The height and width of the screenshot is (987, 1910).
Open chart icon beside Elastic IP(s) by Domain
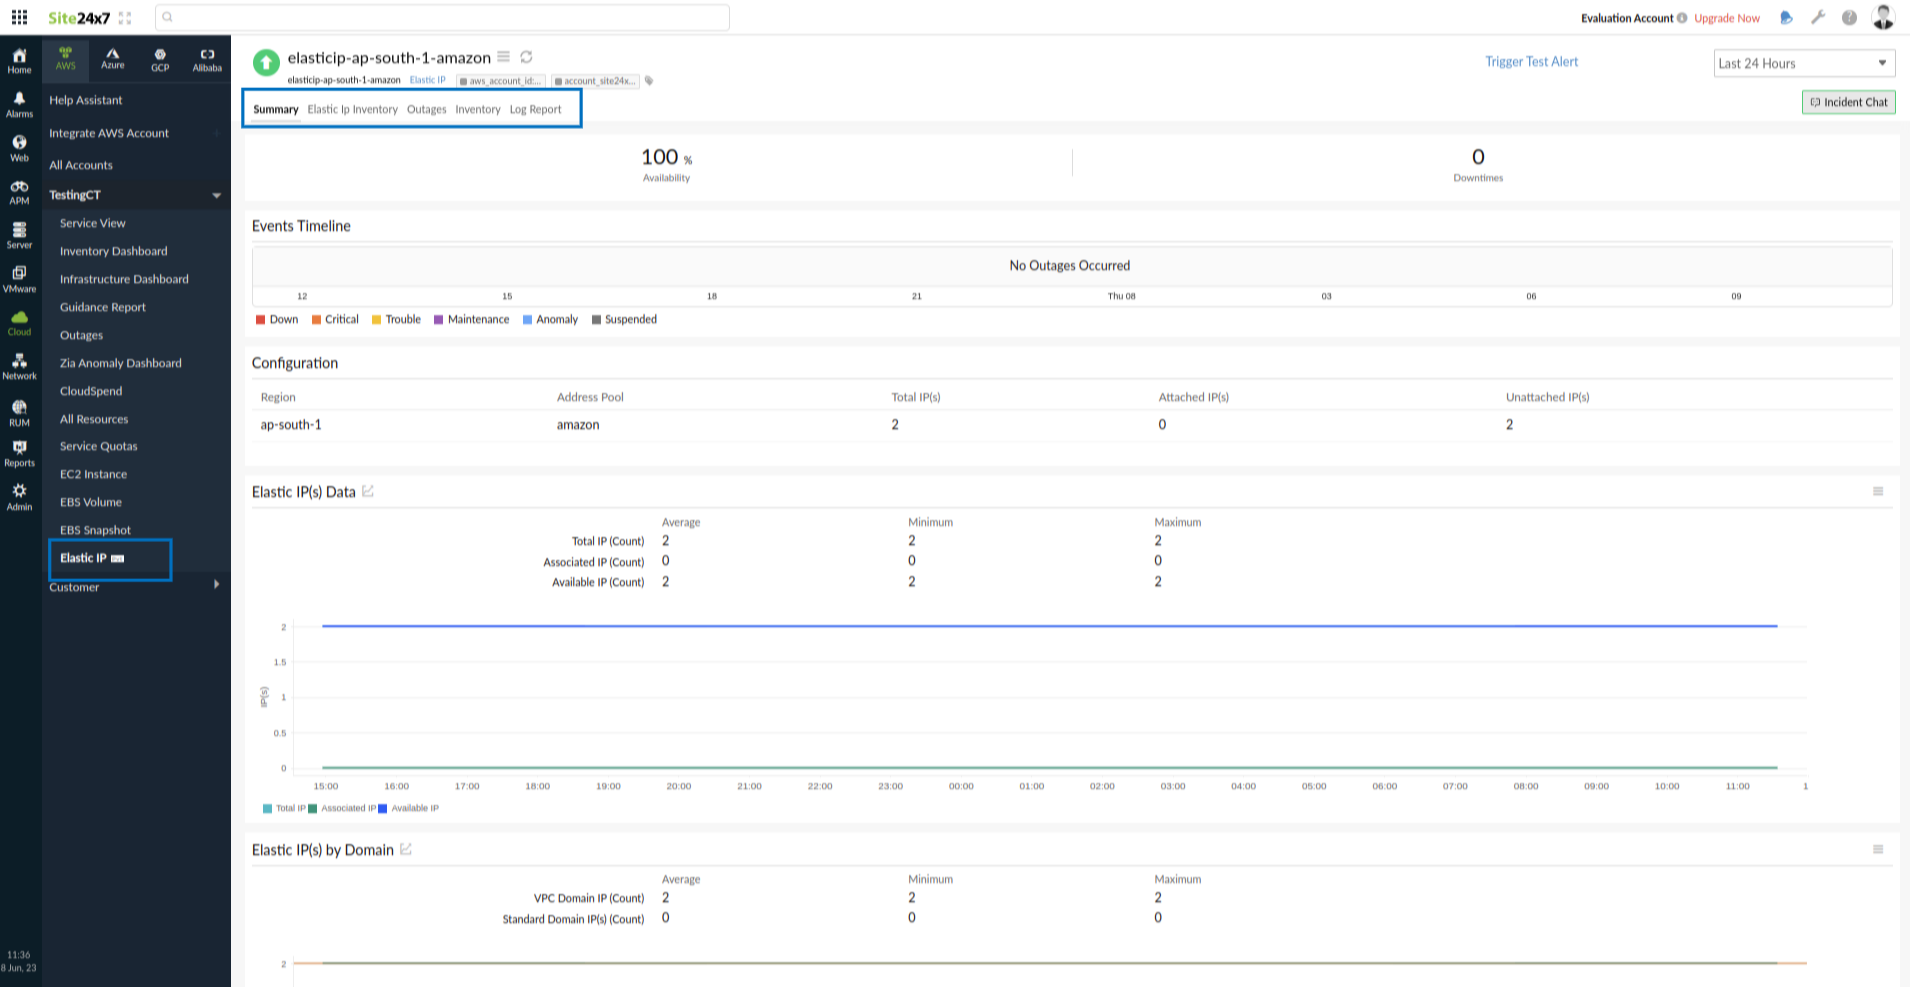(x=406, y=849)
